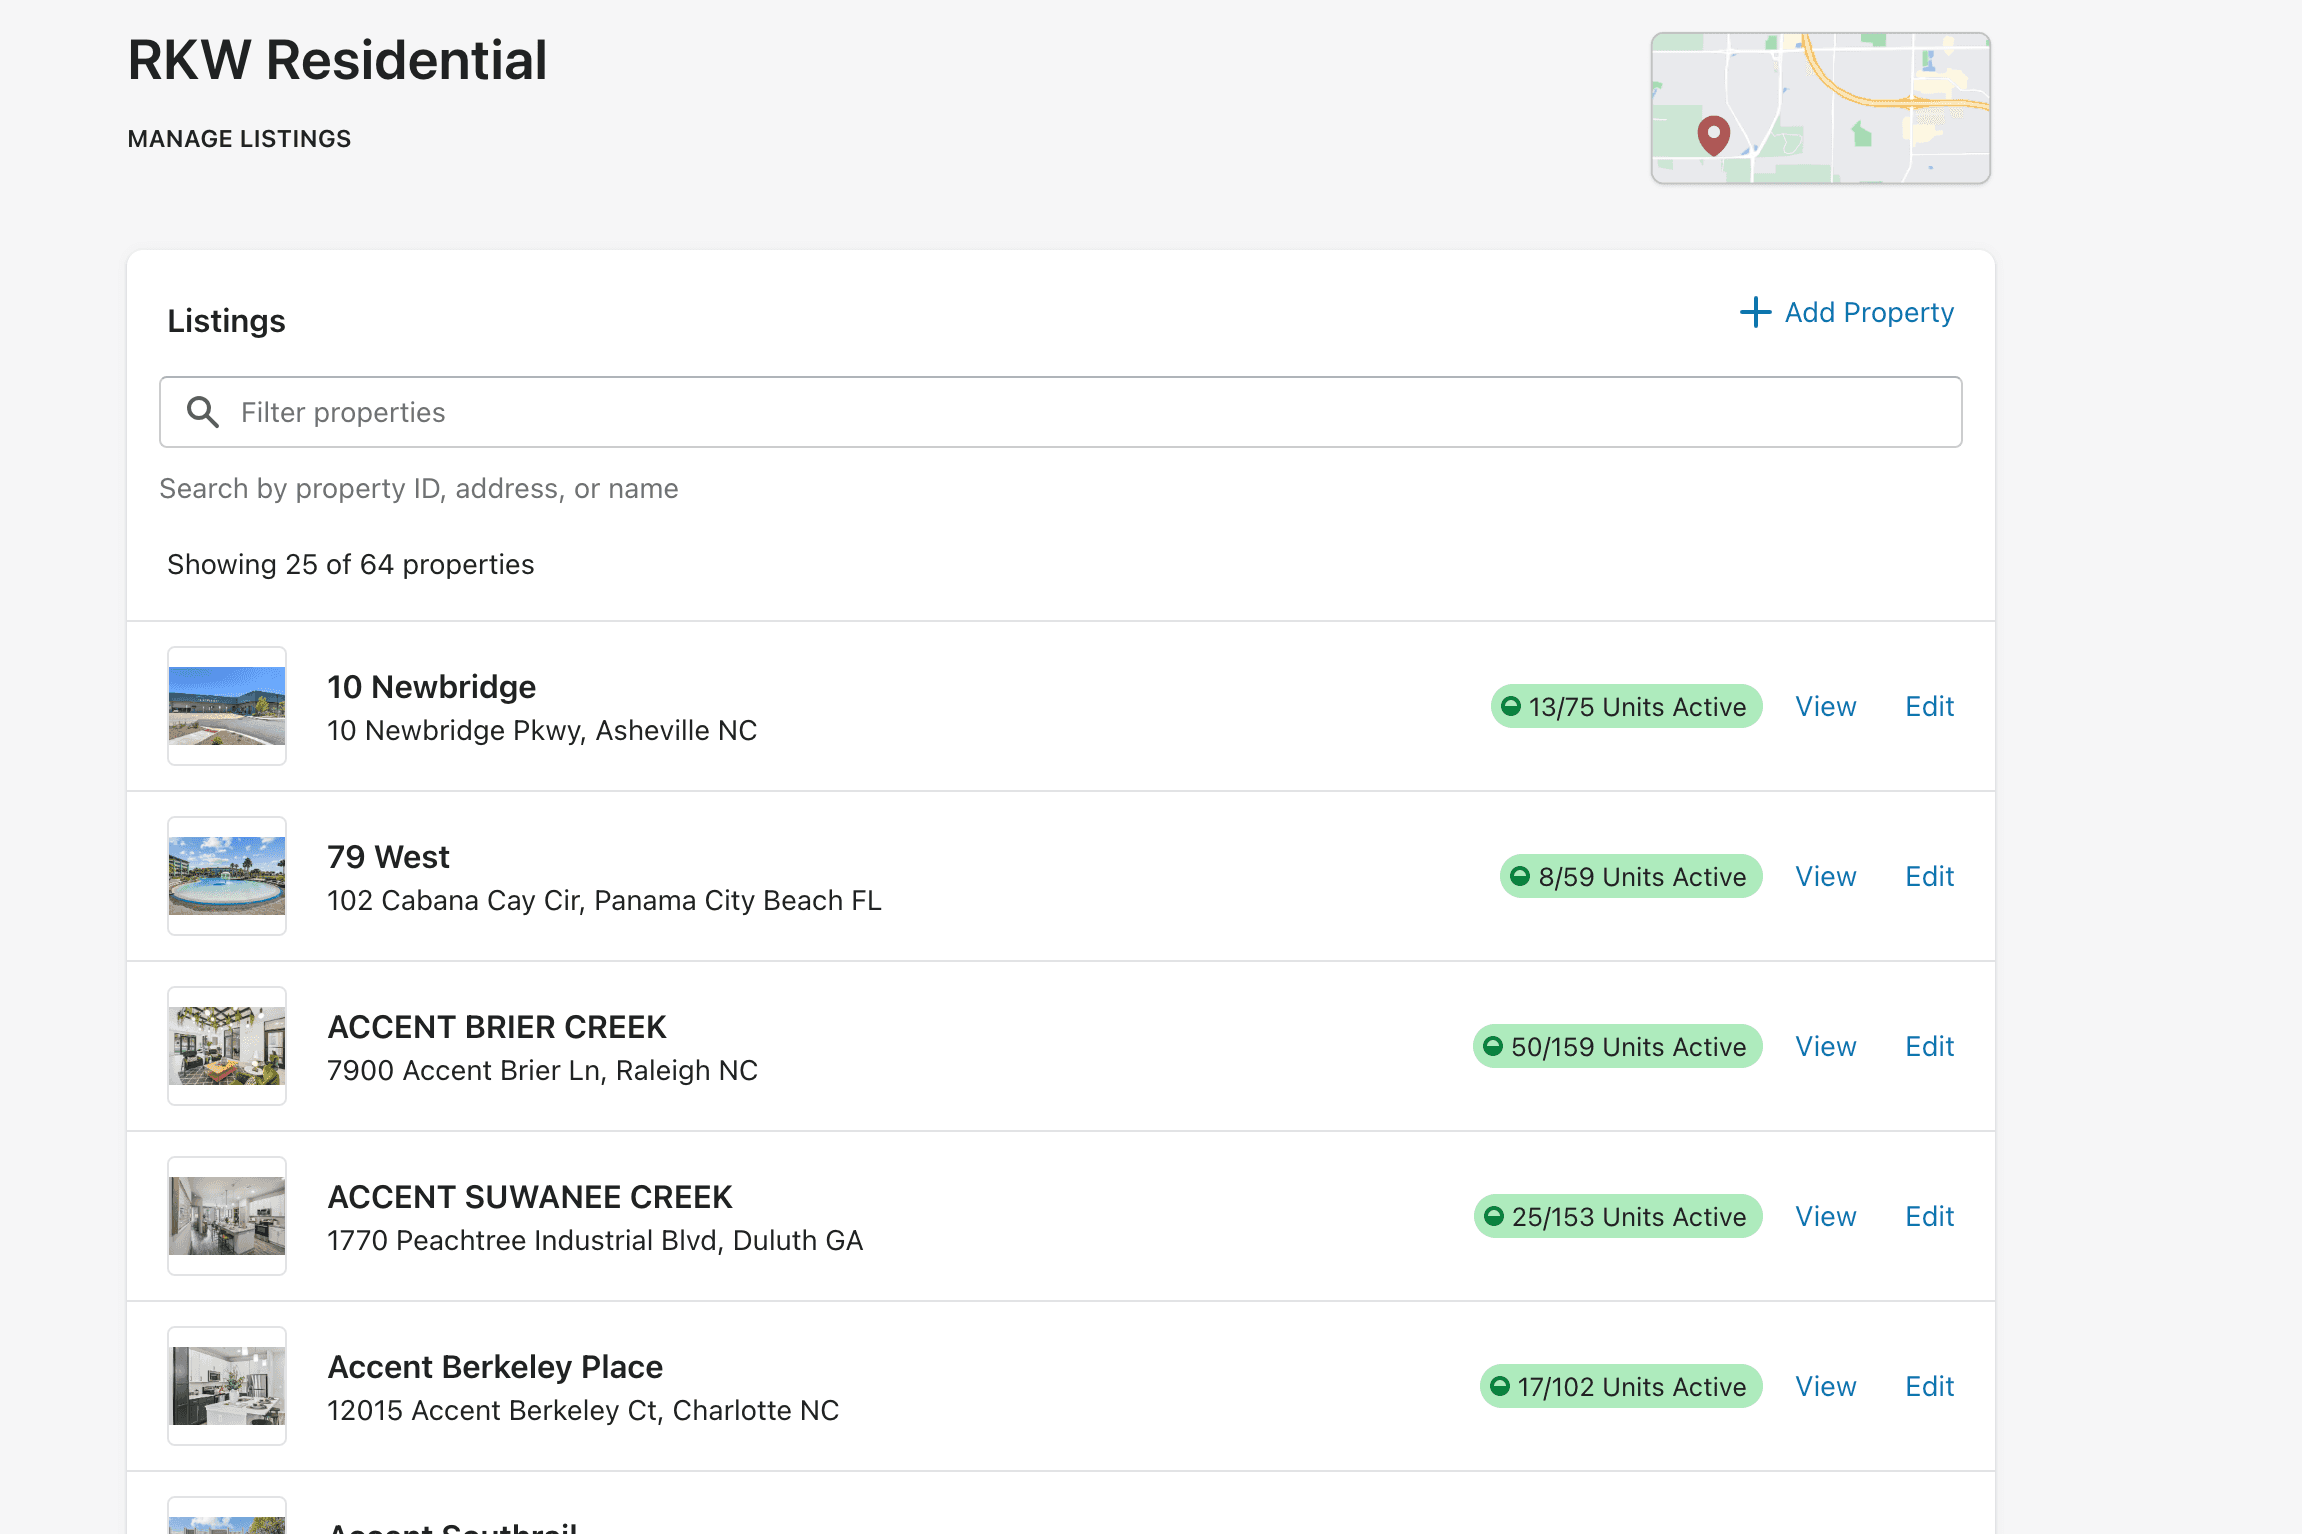Viewport: 2302px width, 1534px height.
Task: Click the red location pin on the map
Action: click(x=1714, y=135)
